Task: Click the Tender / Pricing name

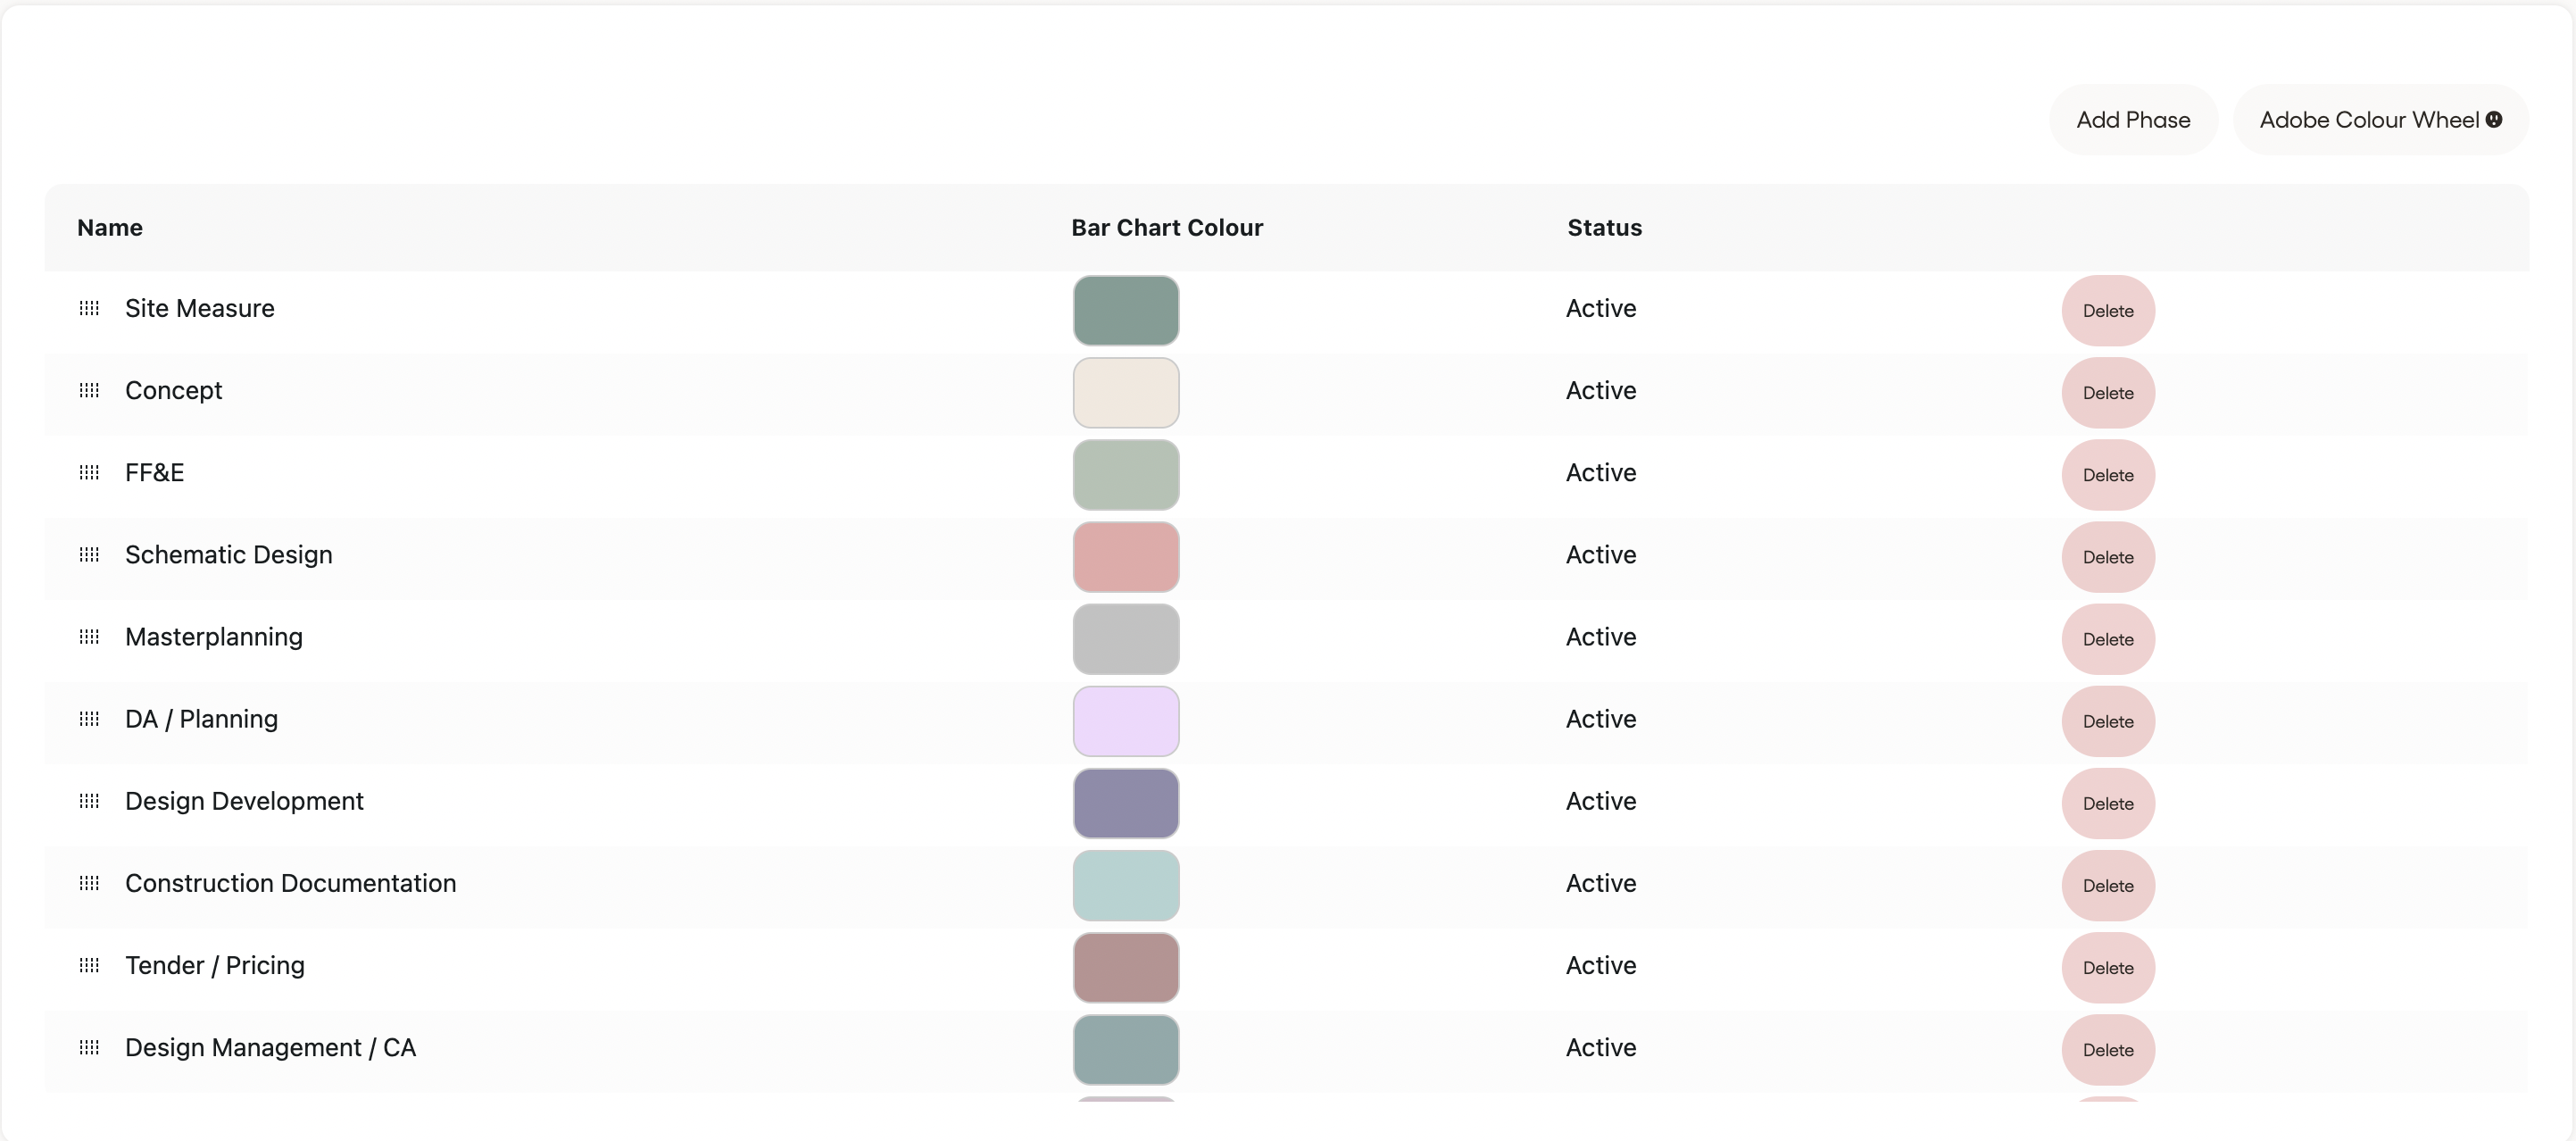Action: (214, 965)
